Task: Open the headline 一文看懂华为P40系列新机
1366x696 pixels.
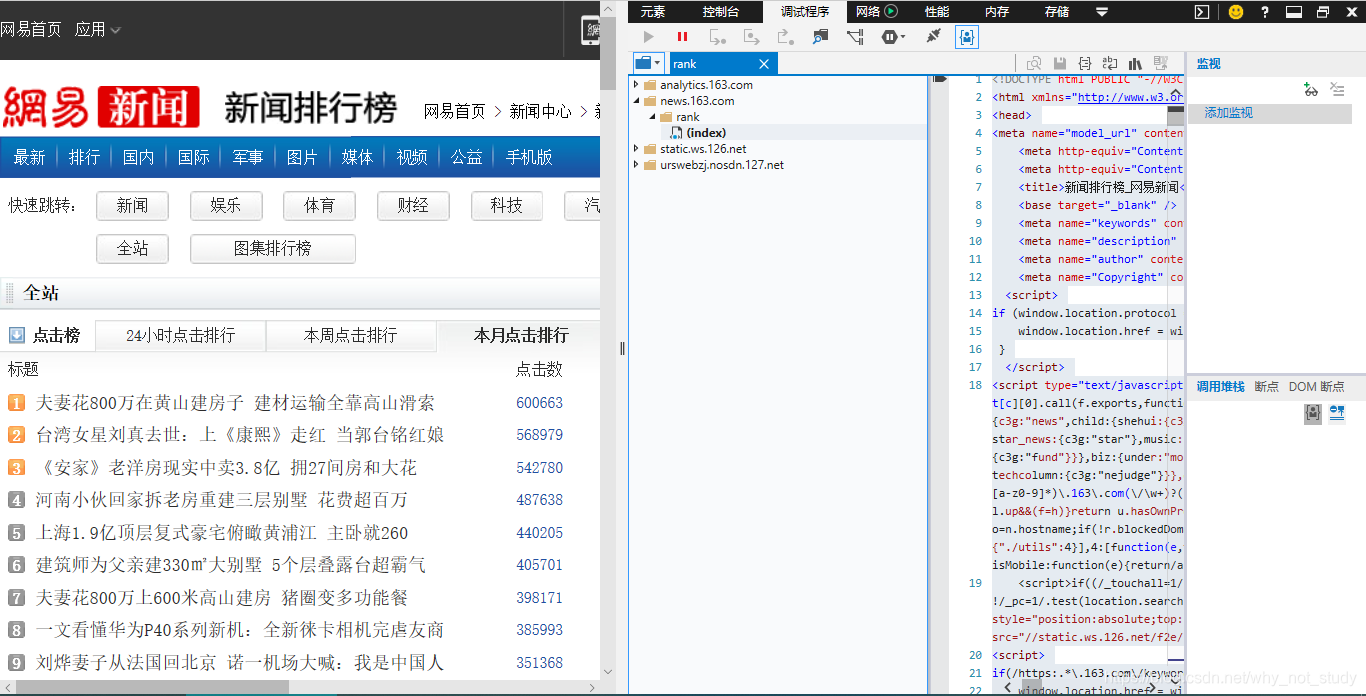Action: [240, 630]
